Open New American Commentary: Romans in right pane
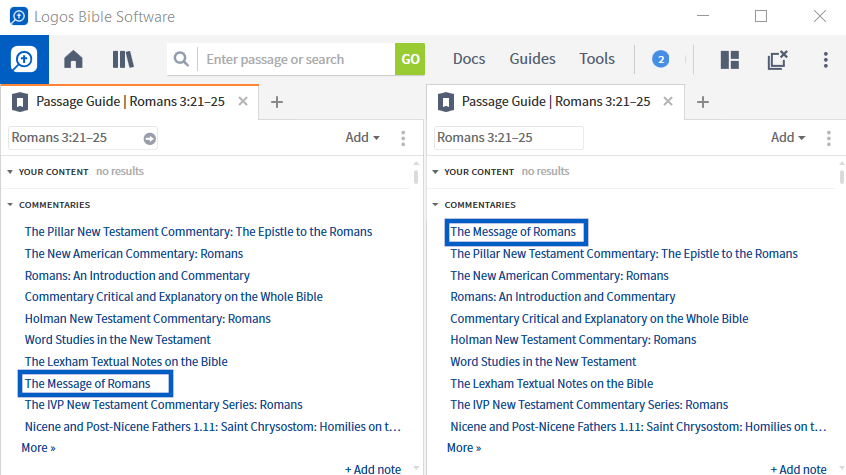The image size is (846, 475). pos(560,276)
